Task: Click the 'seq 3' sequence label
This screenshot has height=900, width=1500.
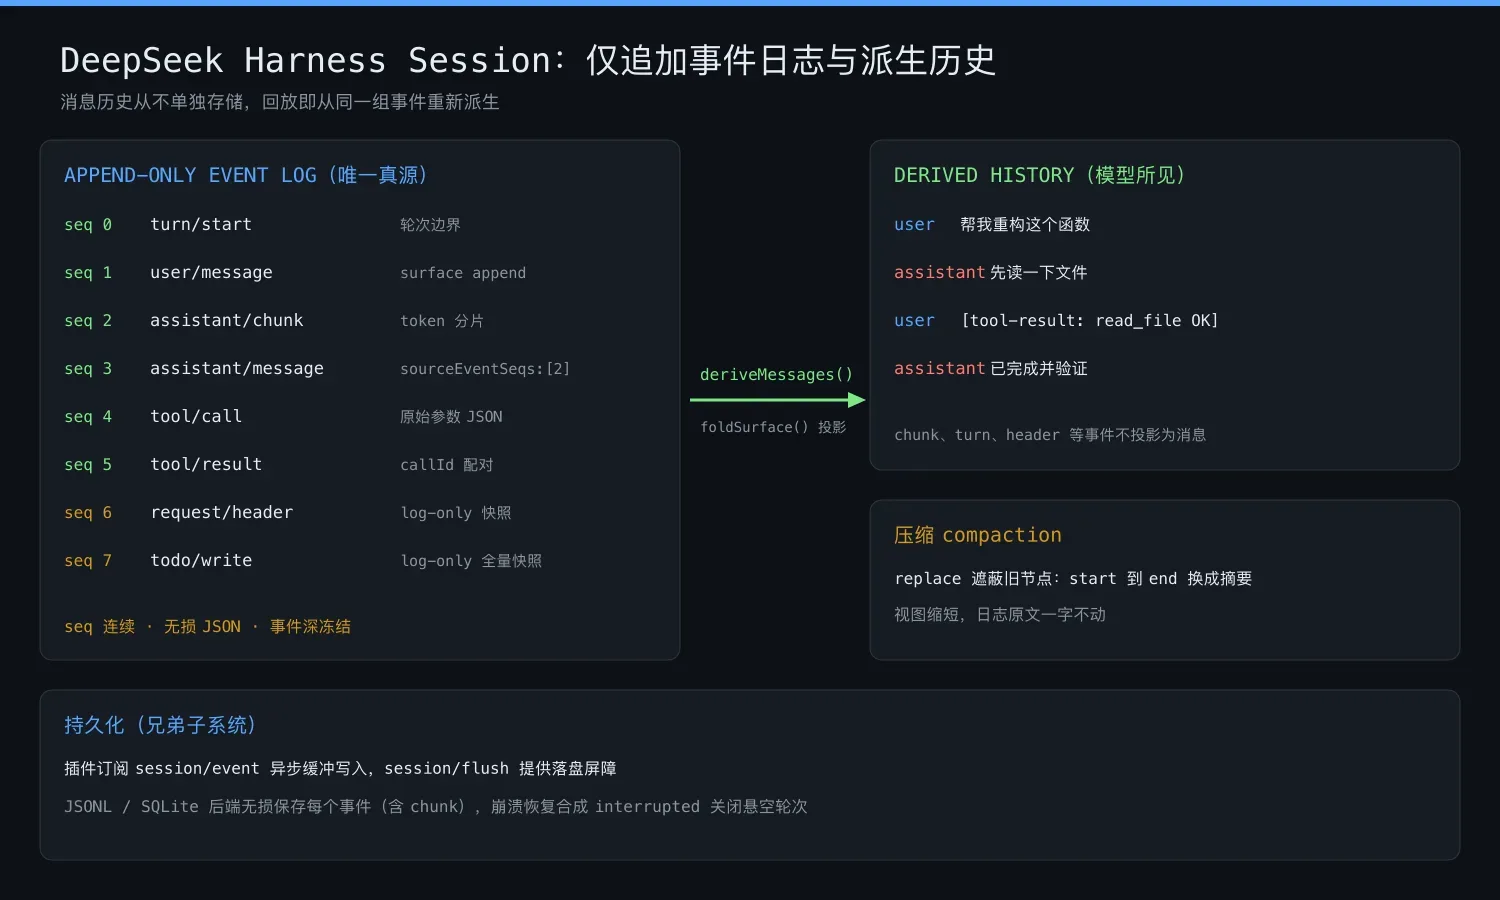Action: 88,369
